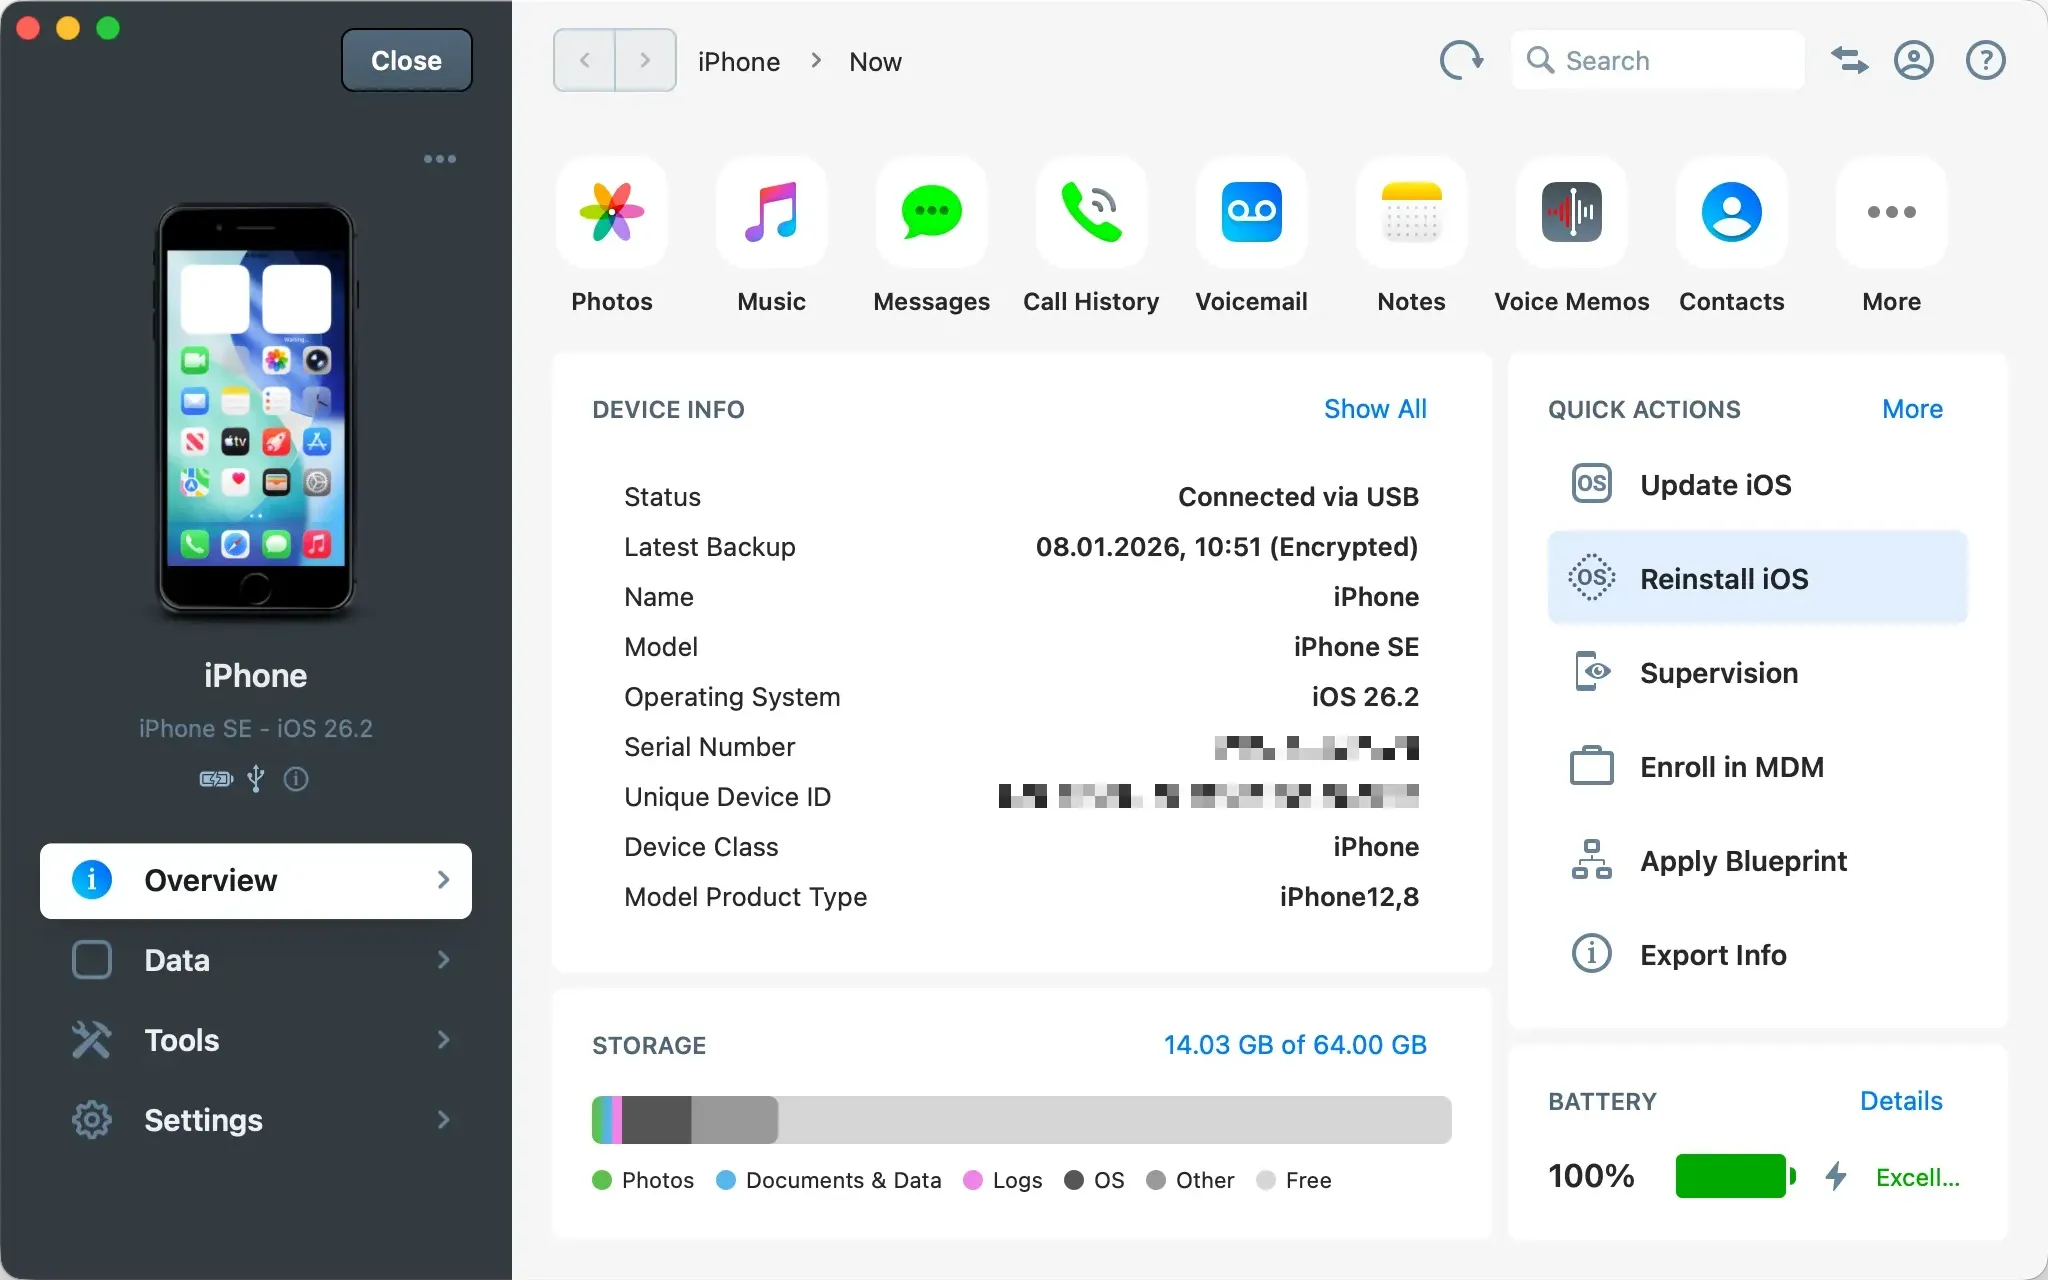
Task: Refresh the device view
Action: [1461, 60]
